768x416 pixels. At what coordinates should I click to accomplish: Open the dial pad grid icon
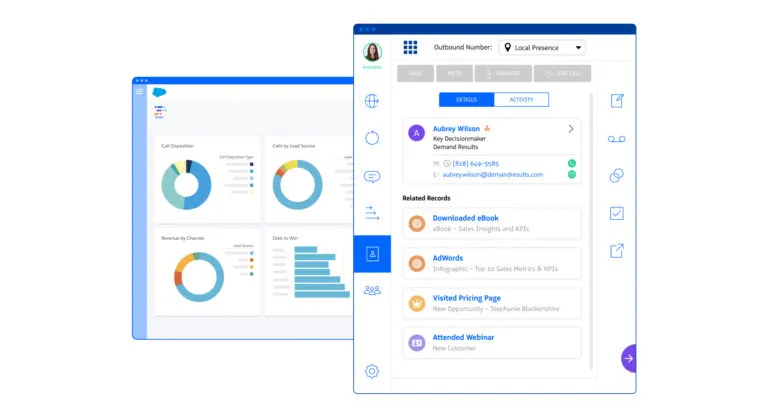(410, 48)
